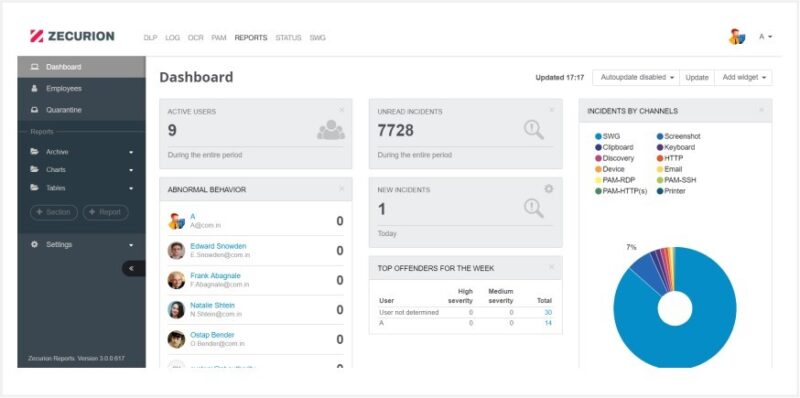Open Edward Snowden's profile link
The width and height of the screenshot is (800, 398).
coord(218,246)
